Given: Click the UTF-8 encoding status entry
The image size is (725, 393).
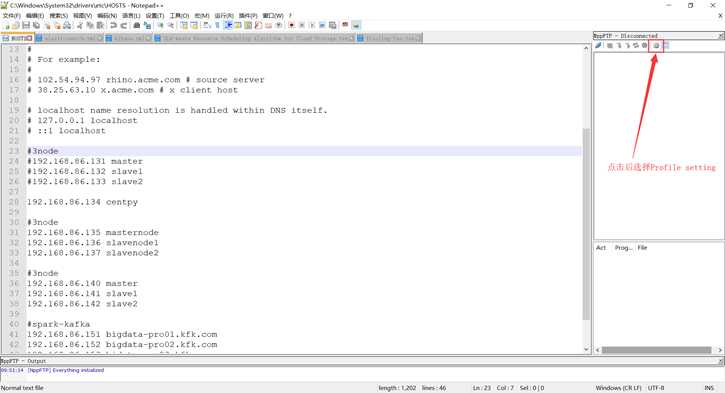Looking at the screenshot, I should [656, 388].
